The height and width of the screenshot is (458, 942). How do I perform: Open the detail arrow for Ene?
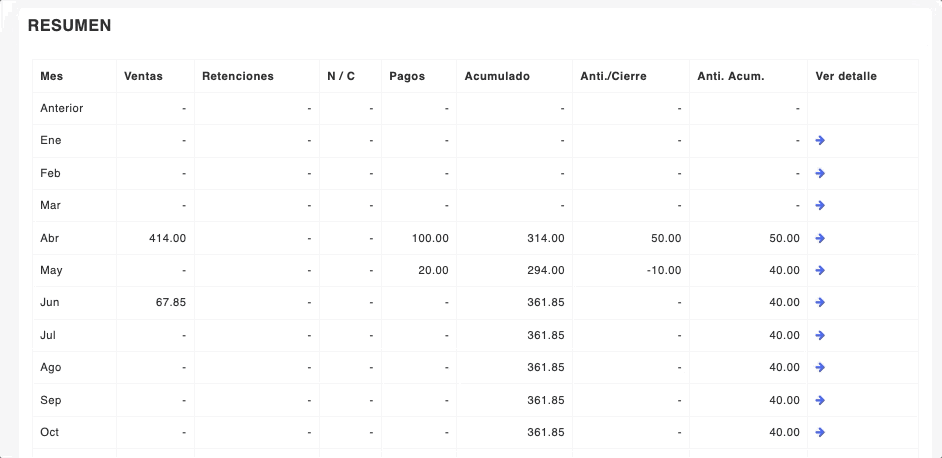(820, 141)
